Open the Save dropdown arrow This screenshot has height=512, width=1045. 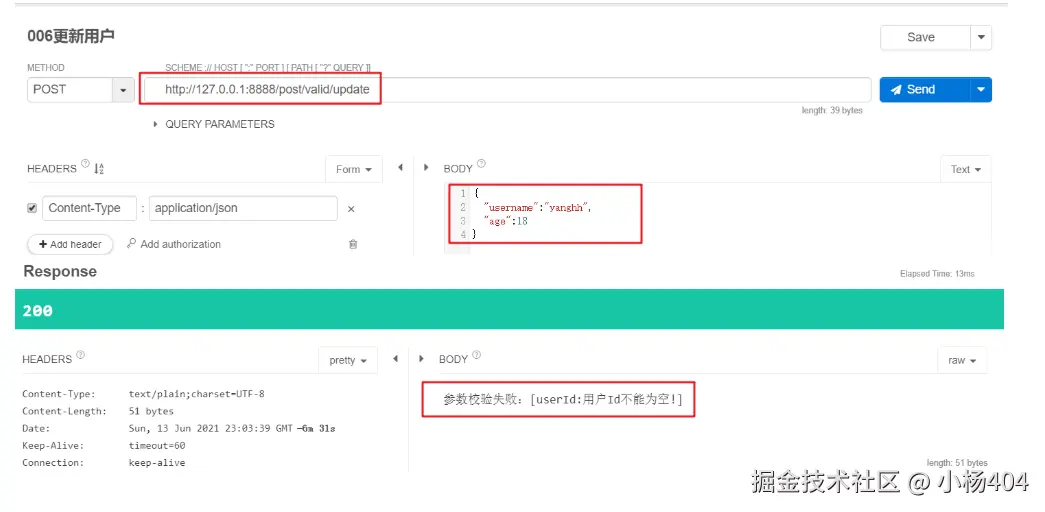[x=981, y=37]
